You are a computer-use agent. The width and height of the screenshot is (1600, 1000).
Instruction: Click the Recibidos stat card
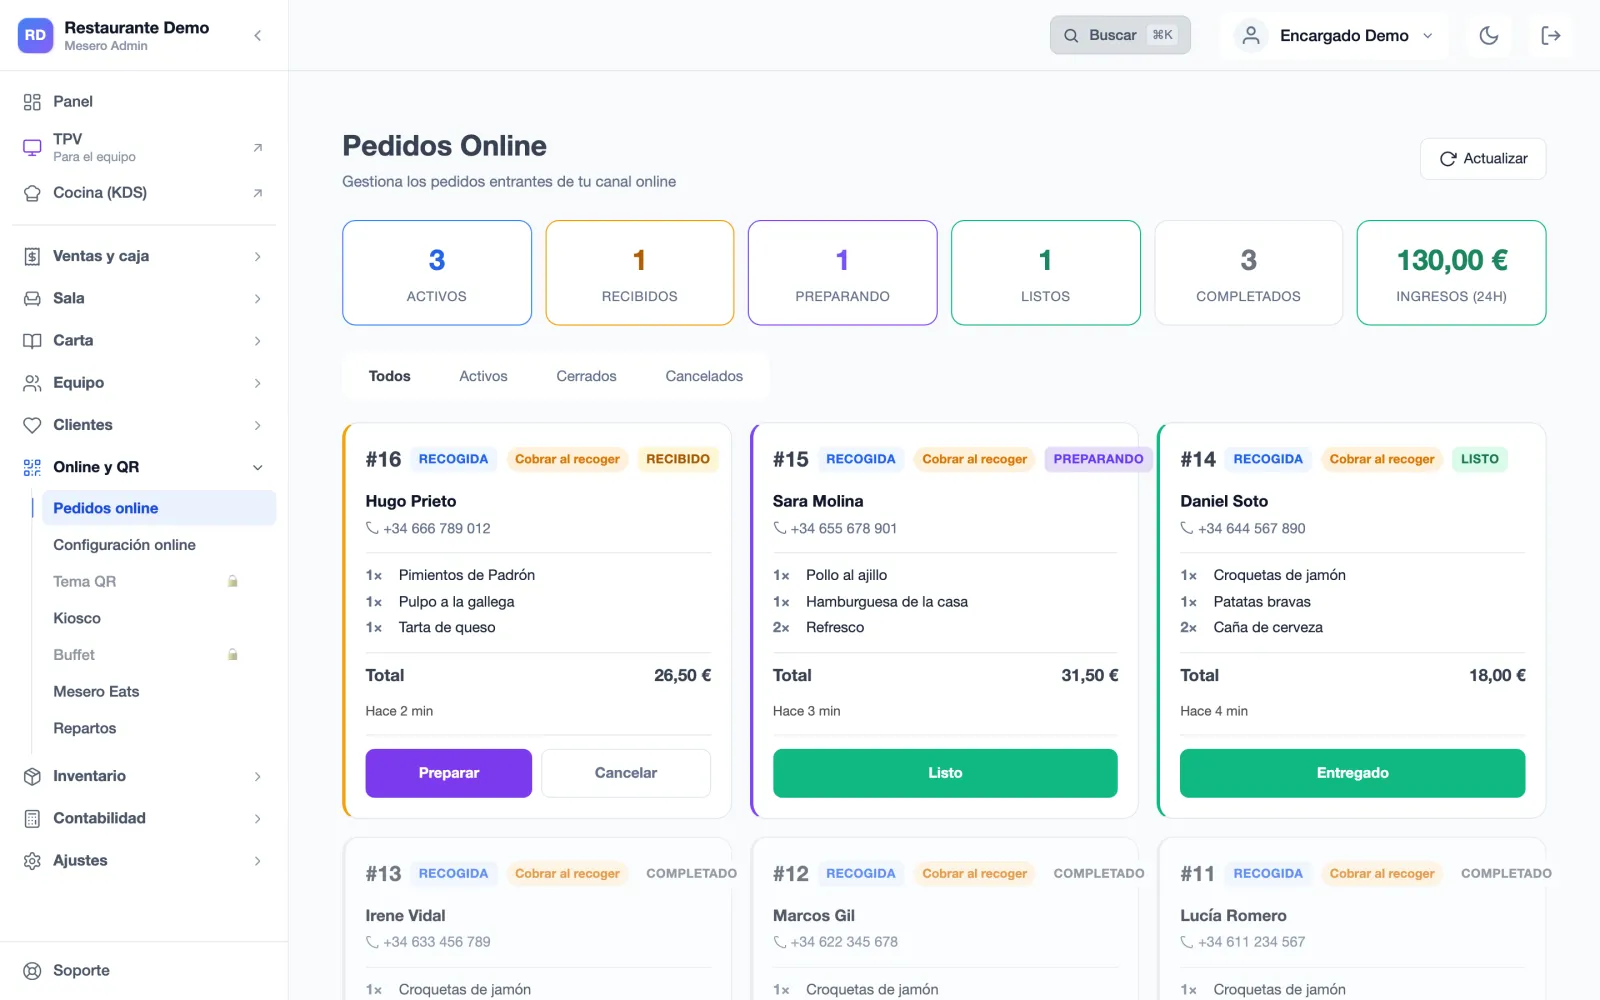(640, 273)
